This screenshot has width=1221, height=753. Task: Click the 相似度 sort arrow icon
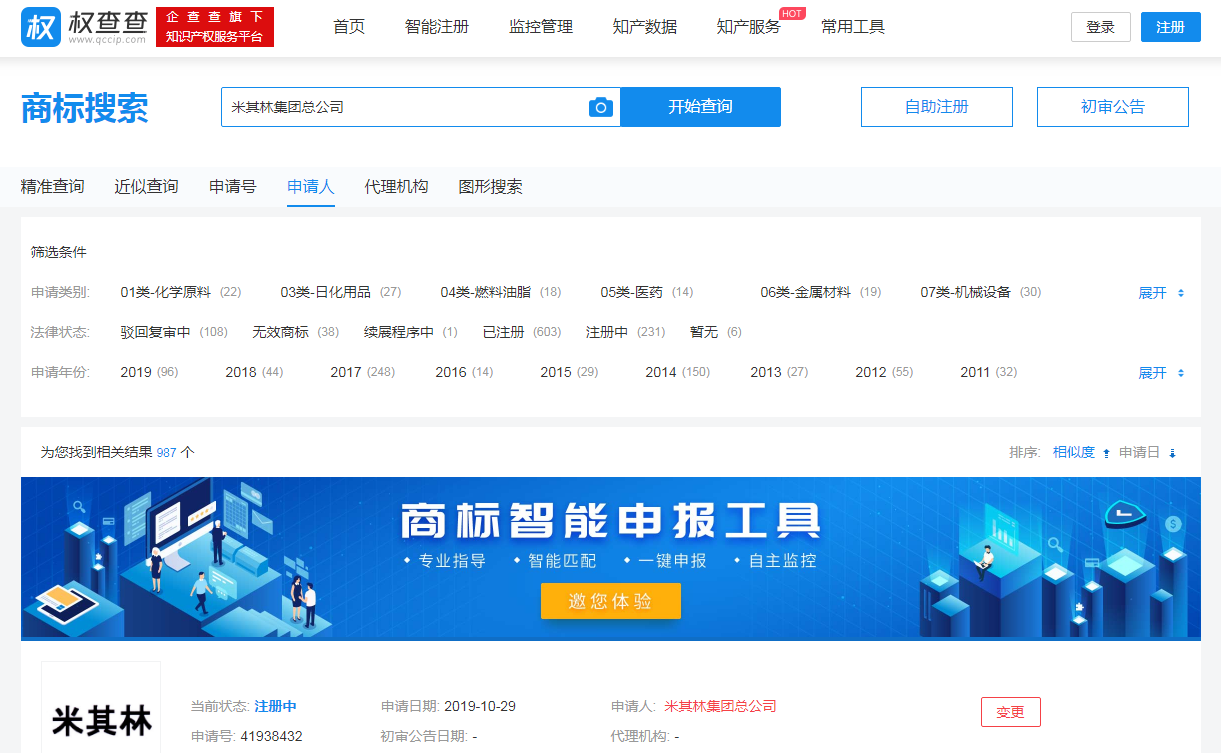click(x=1106, y=453)
